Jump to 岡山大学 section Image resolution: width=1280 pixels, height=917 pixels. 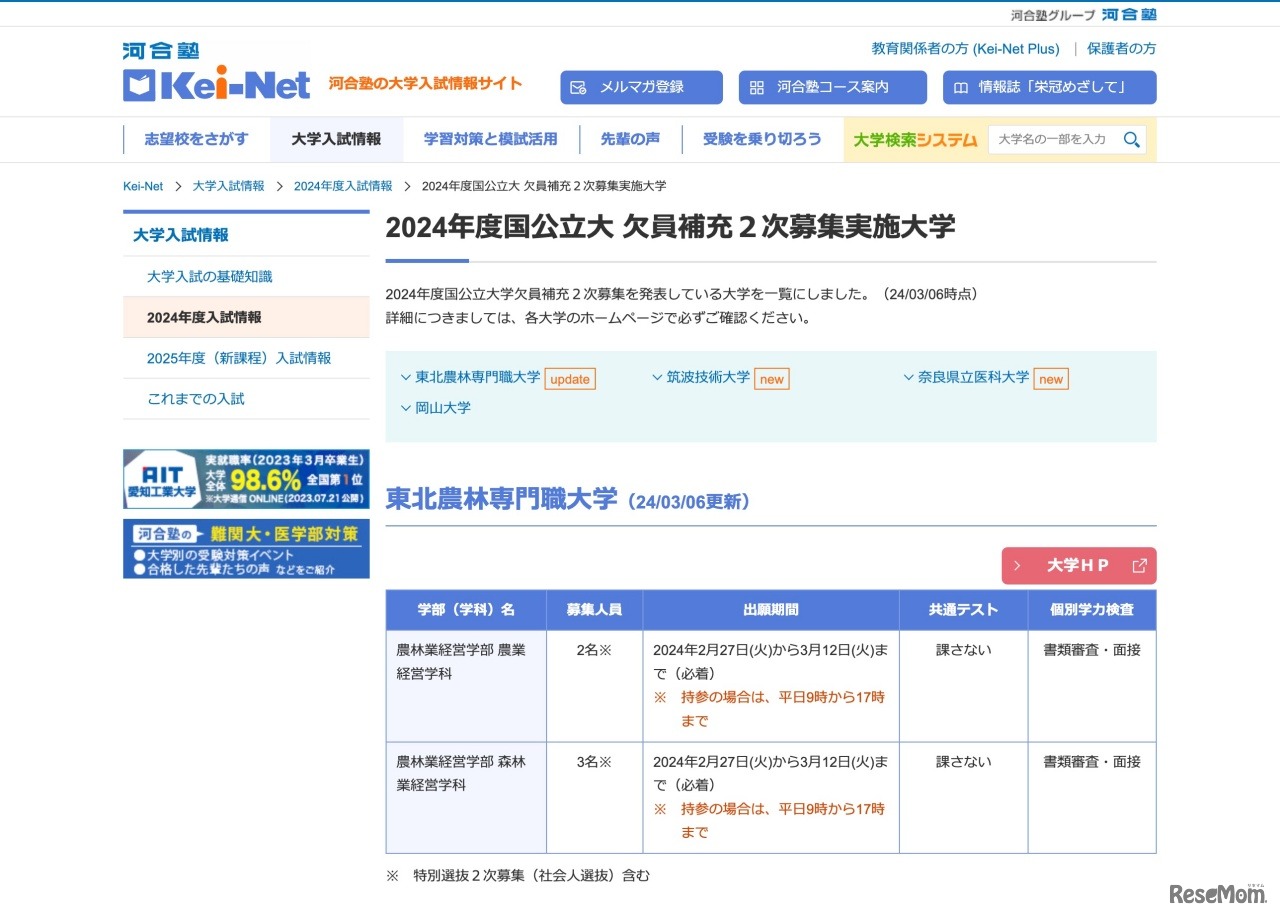(442, 408)
